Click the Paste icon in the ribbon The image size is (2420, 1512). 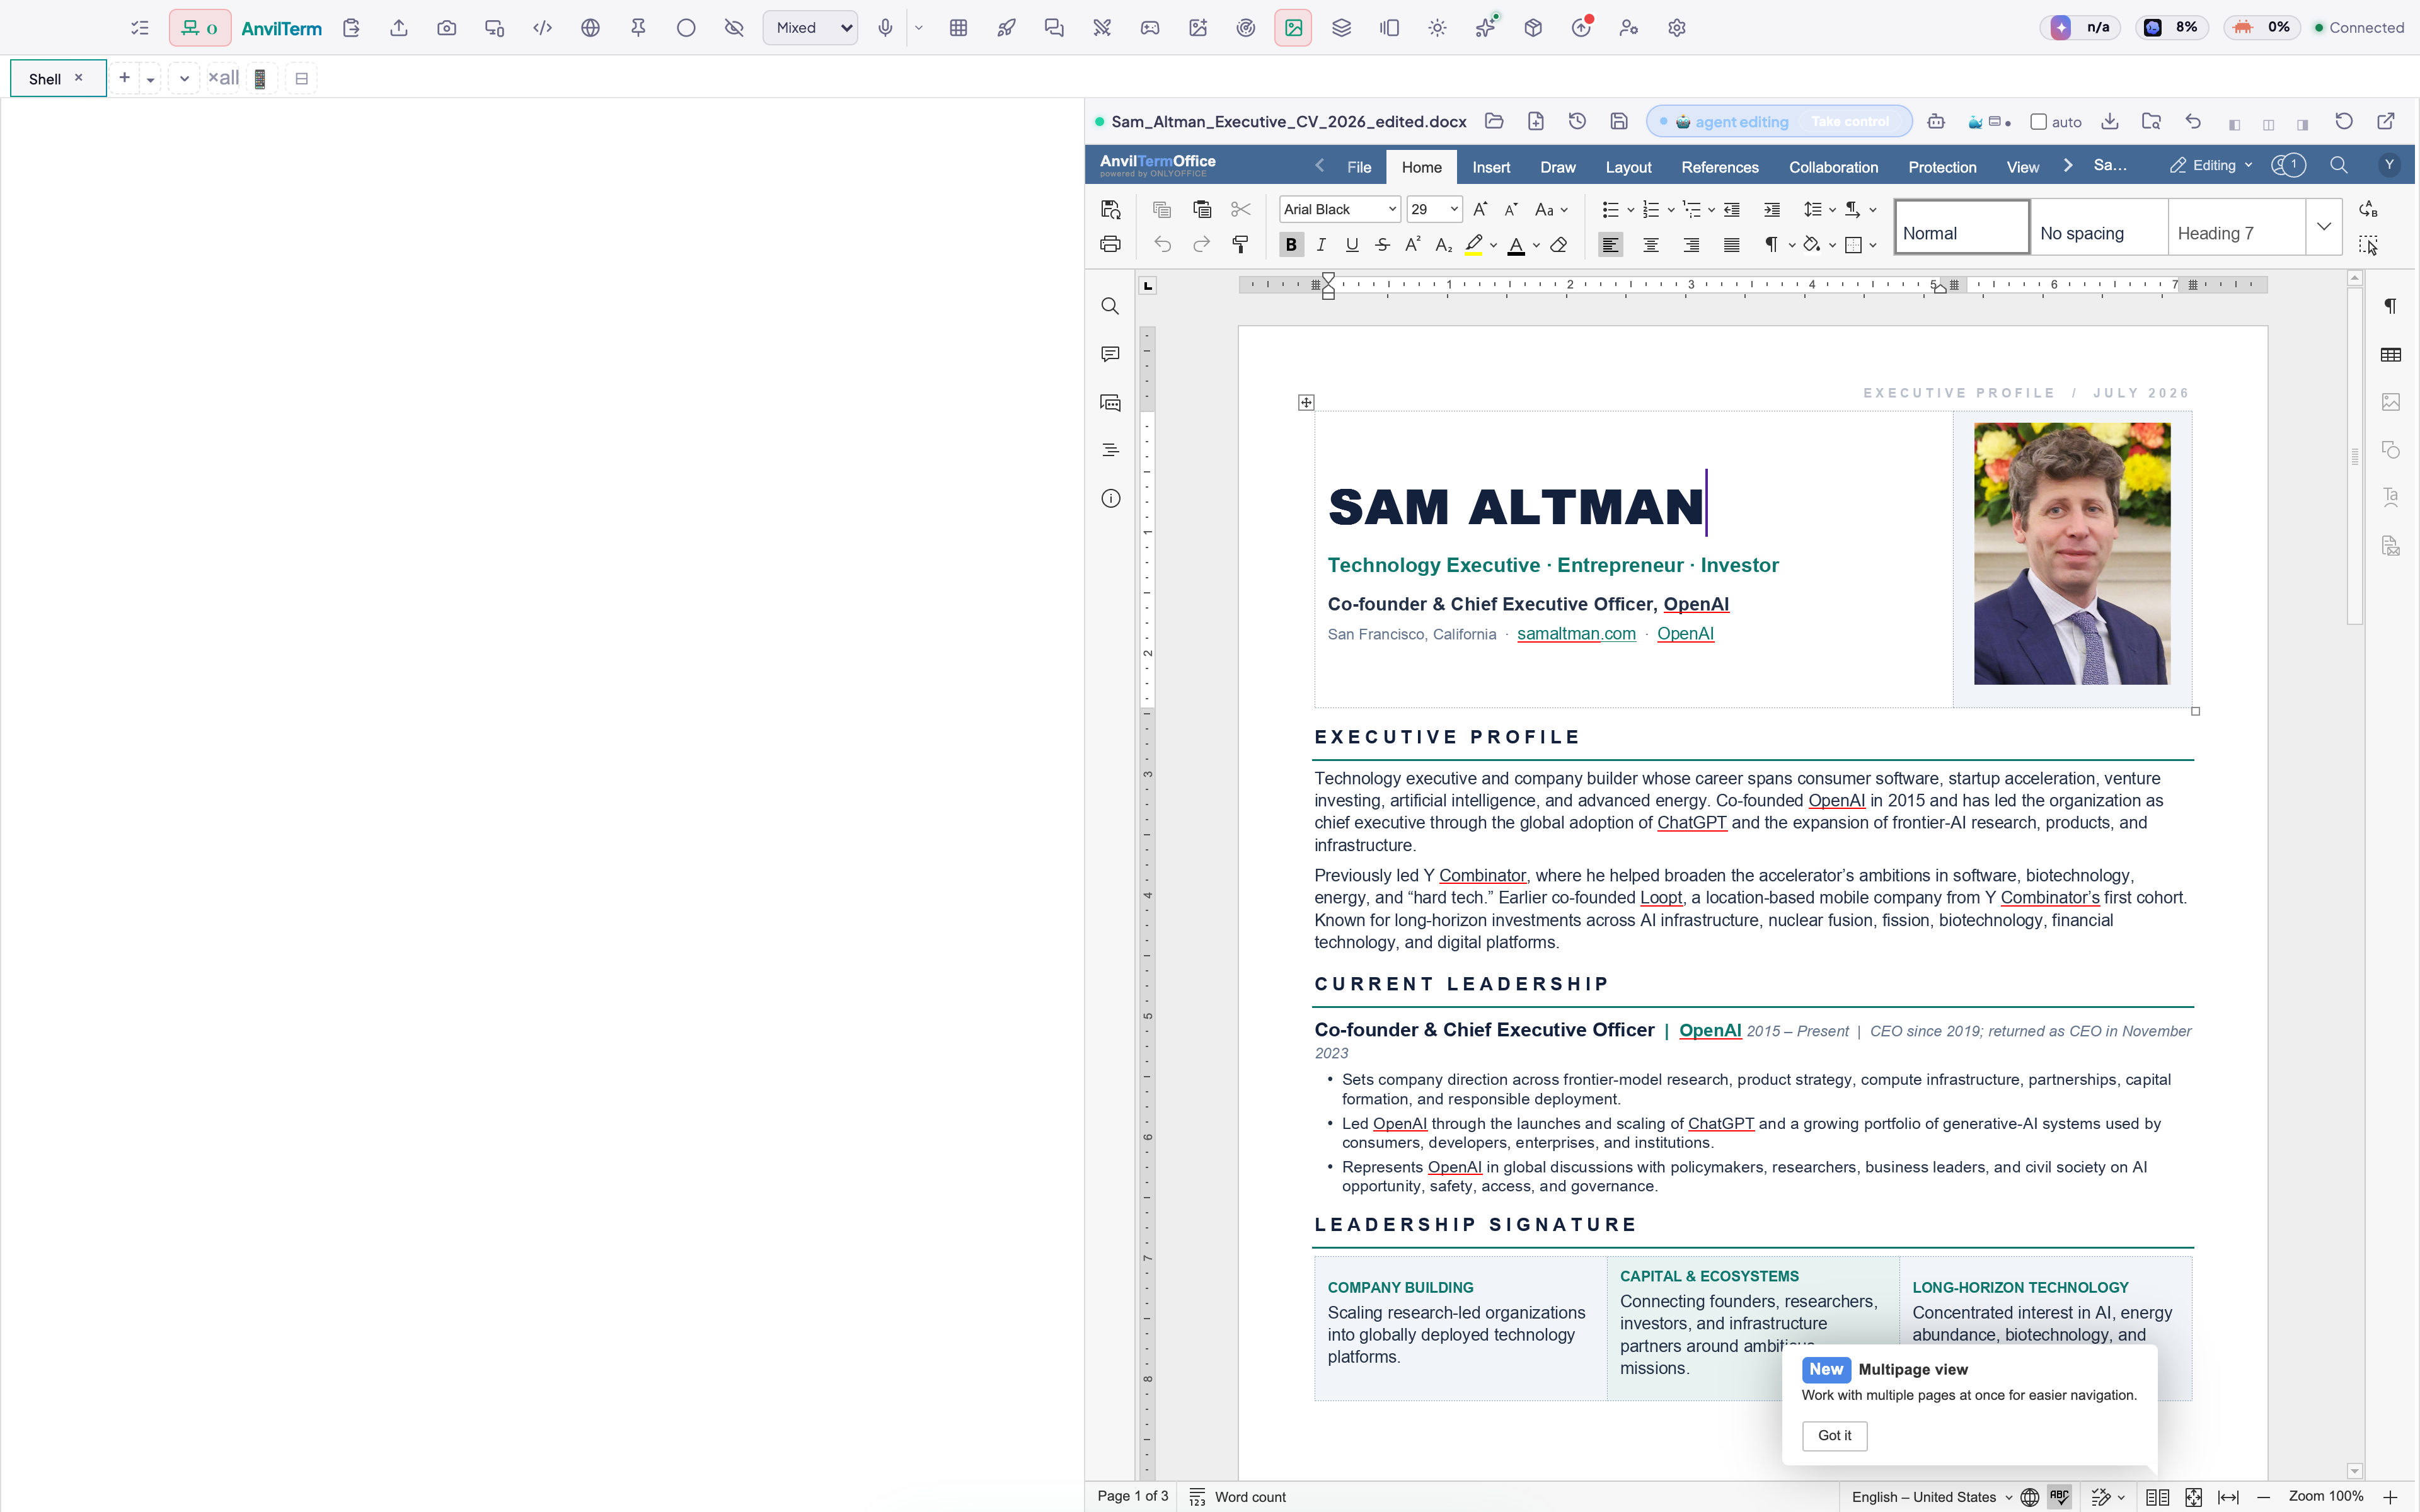pyautogui.click(x=1202, y=209)
